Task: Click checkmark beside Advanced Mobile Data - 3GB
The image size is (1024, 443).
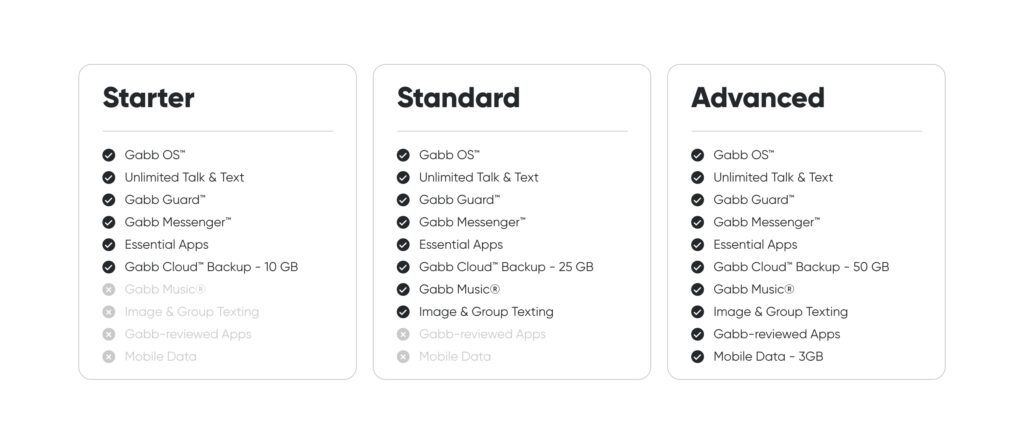Action: pyautogui.click(x=697, y=356)
